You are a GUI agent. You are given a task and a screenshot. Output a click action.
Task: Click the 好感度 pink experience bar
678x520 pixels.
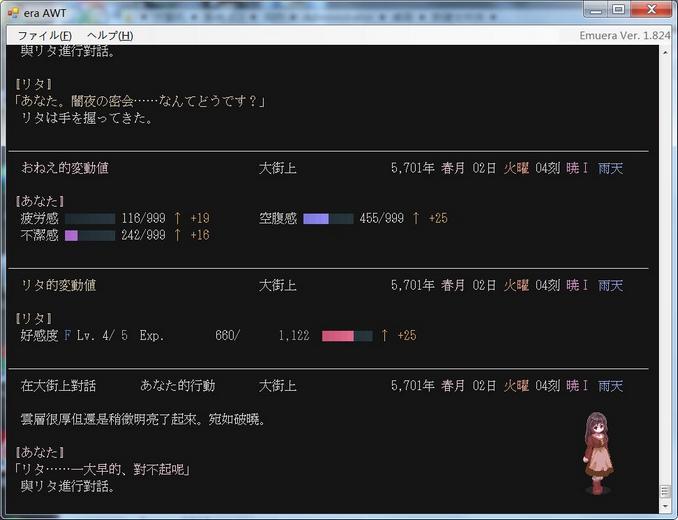pos(347,336)
